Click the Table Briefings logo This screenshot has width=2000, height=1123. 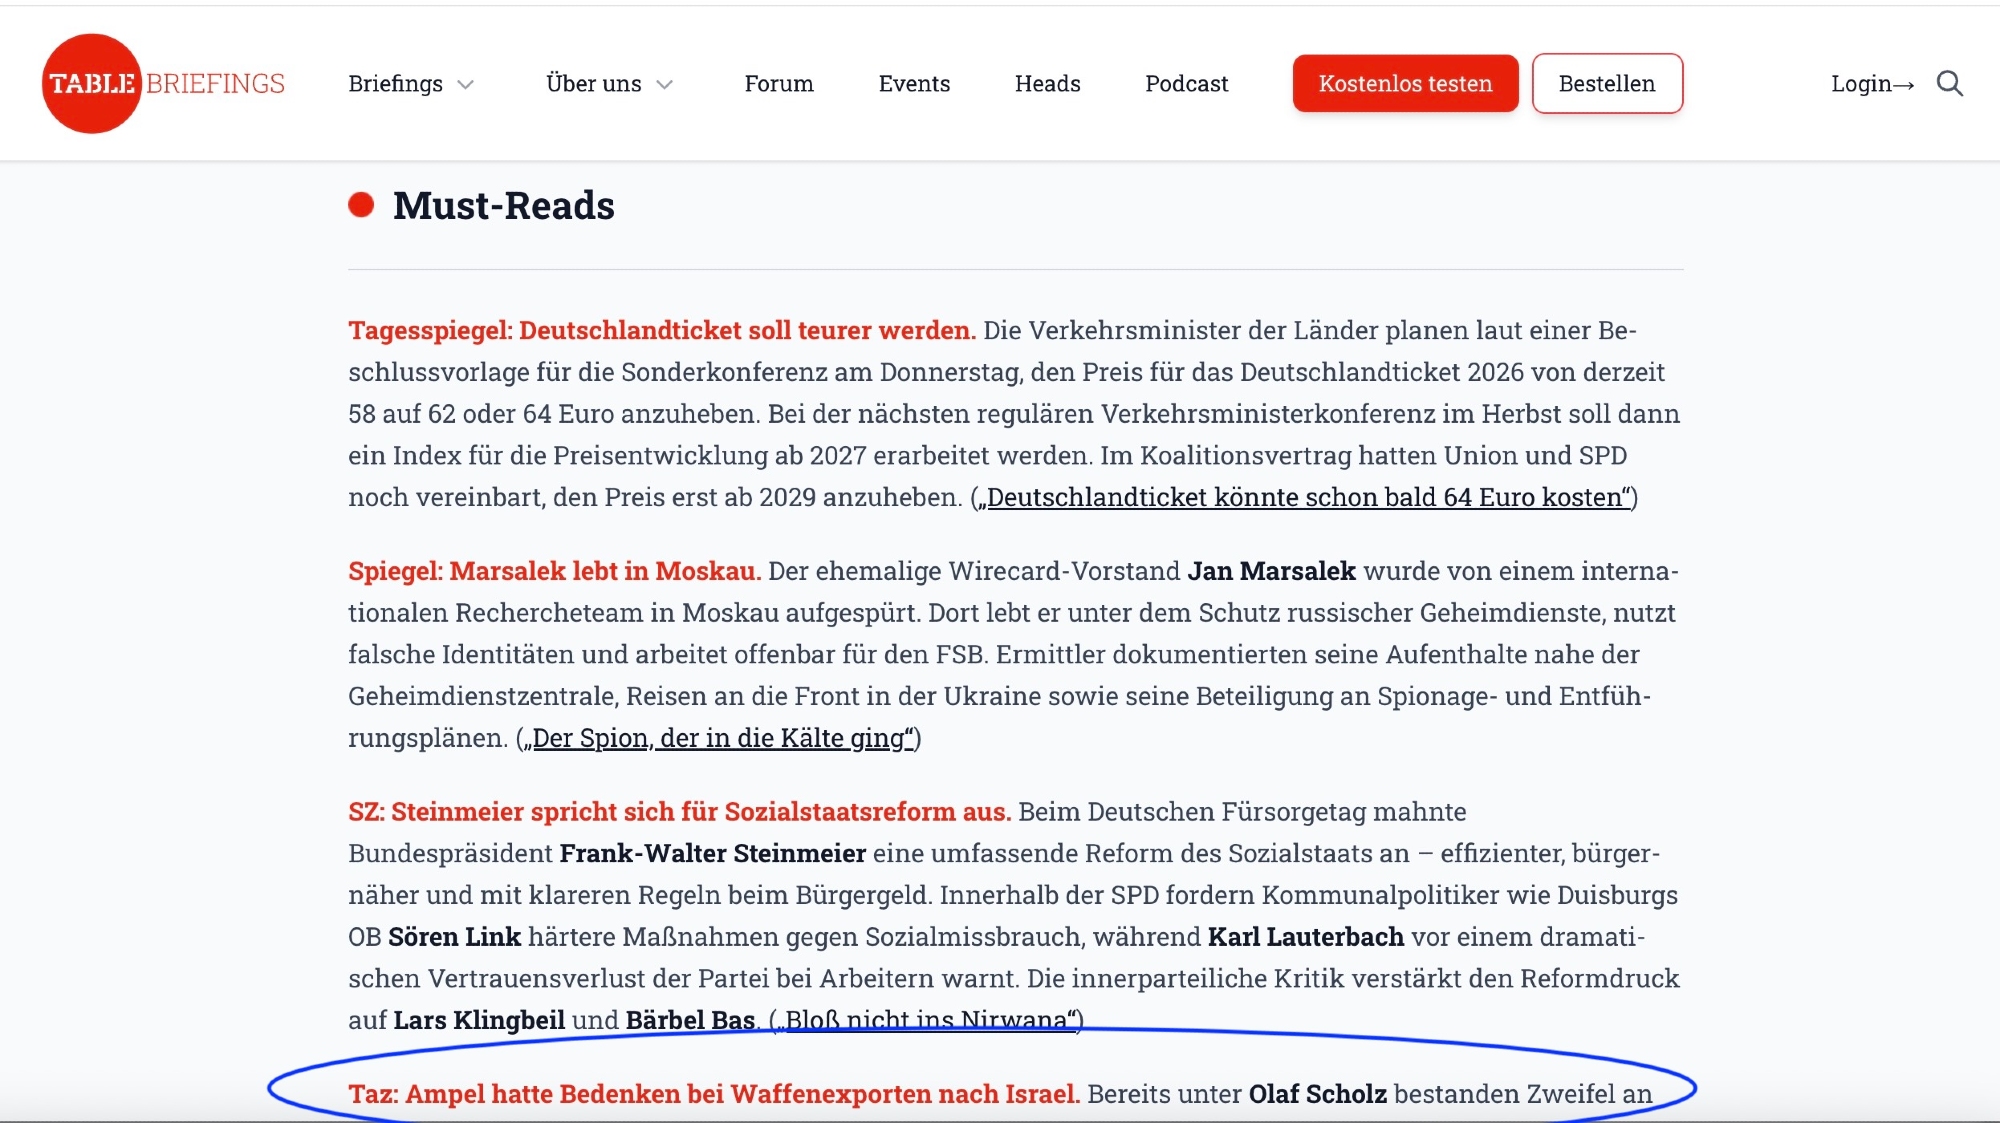coord(163,84)
